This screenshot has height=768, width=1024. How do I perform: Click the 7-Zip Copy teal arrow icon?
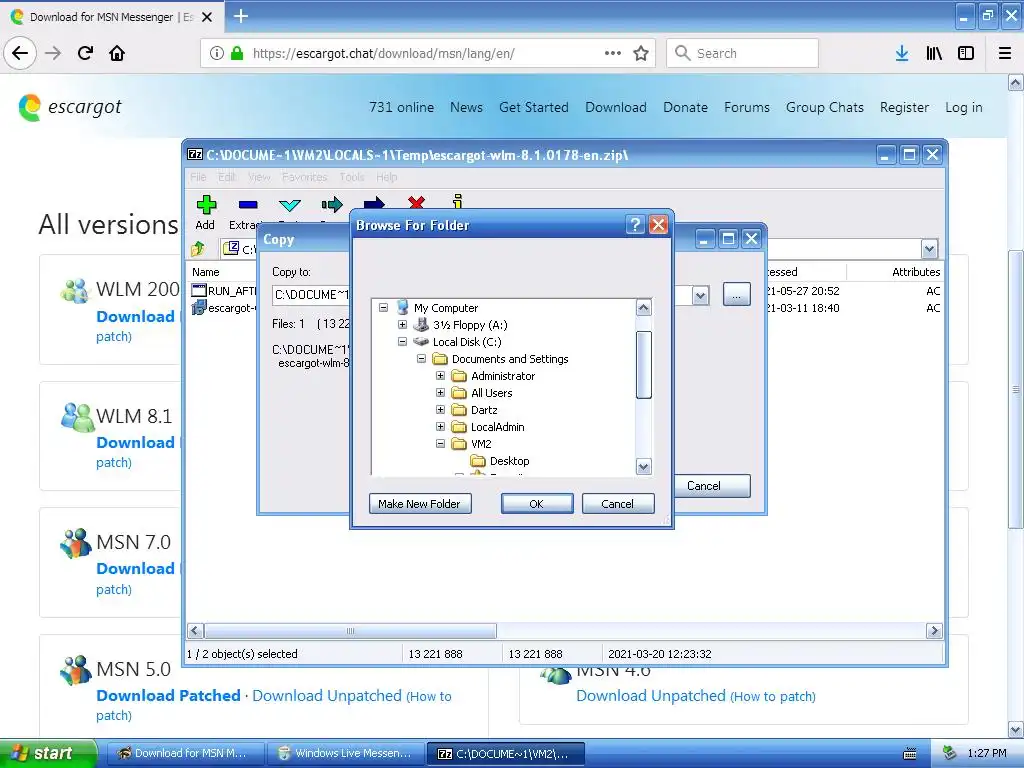[x=332, y=204]
